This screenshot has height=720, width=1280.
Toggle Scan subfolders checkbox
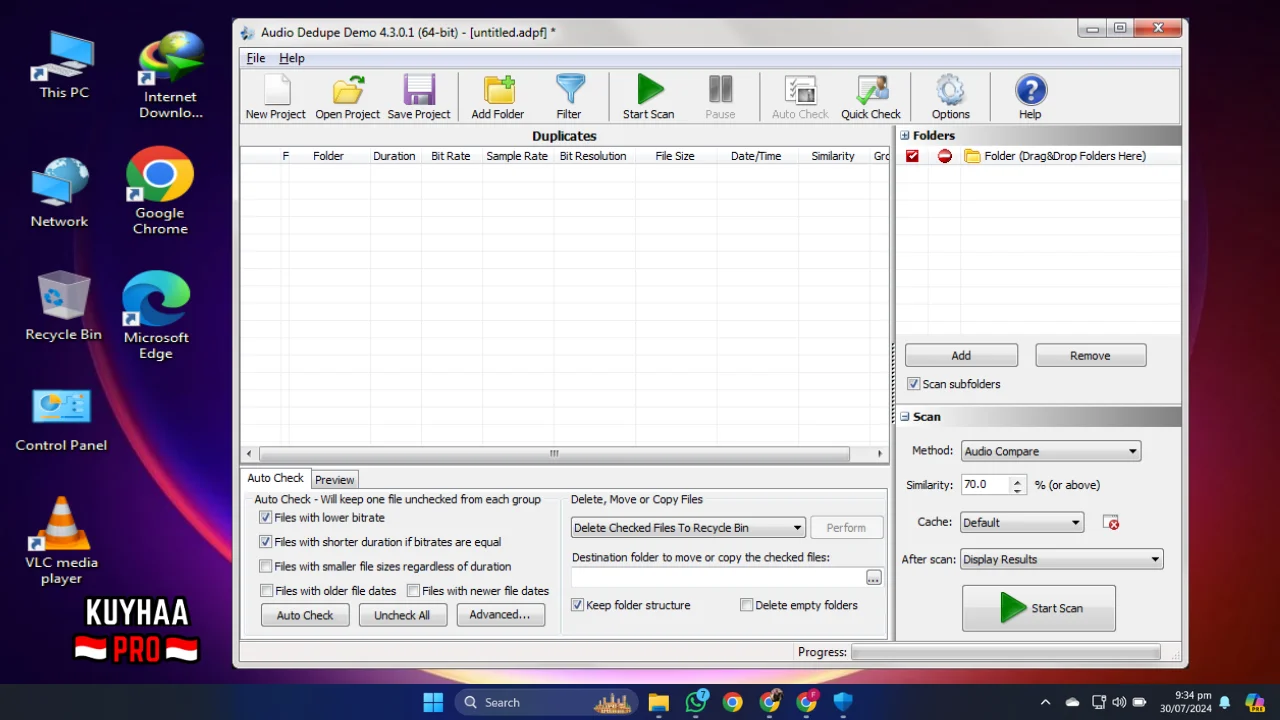point(913,384)
